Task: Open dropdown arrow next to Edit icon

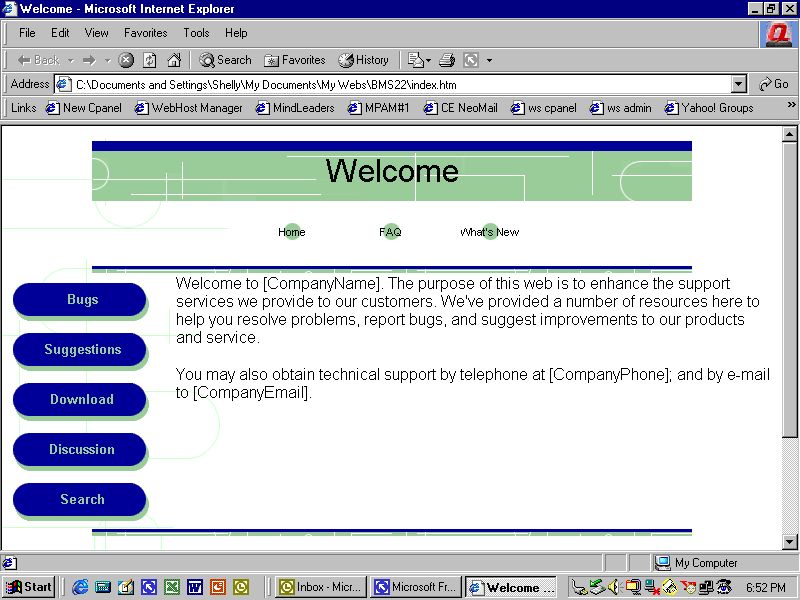Action: [x=489, y=61]
